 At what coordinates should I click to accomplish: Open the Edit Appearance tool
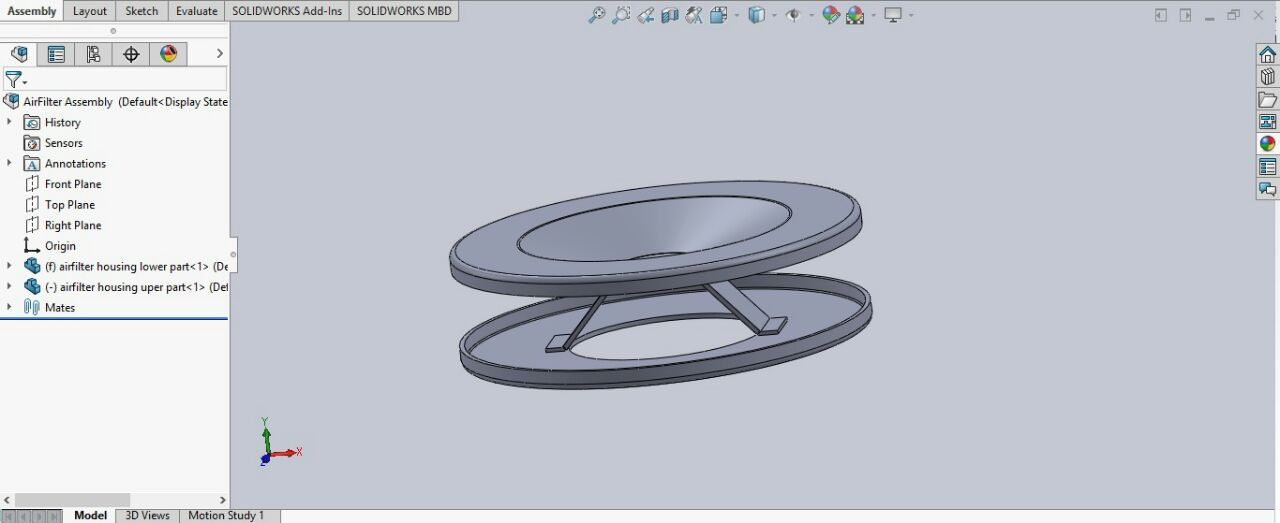pyautogui.click(x=830, y=15)
